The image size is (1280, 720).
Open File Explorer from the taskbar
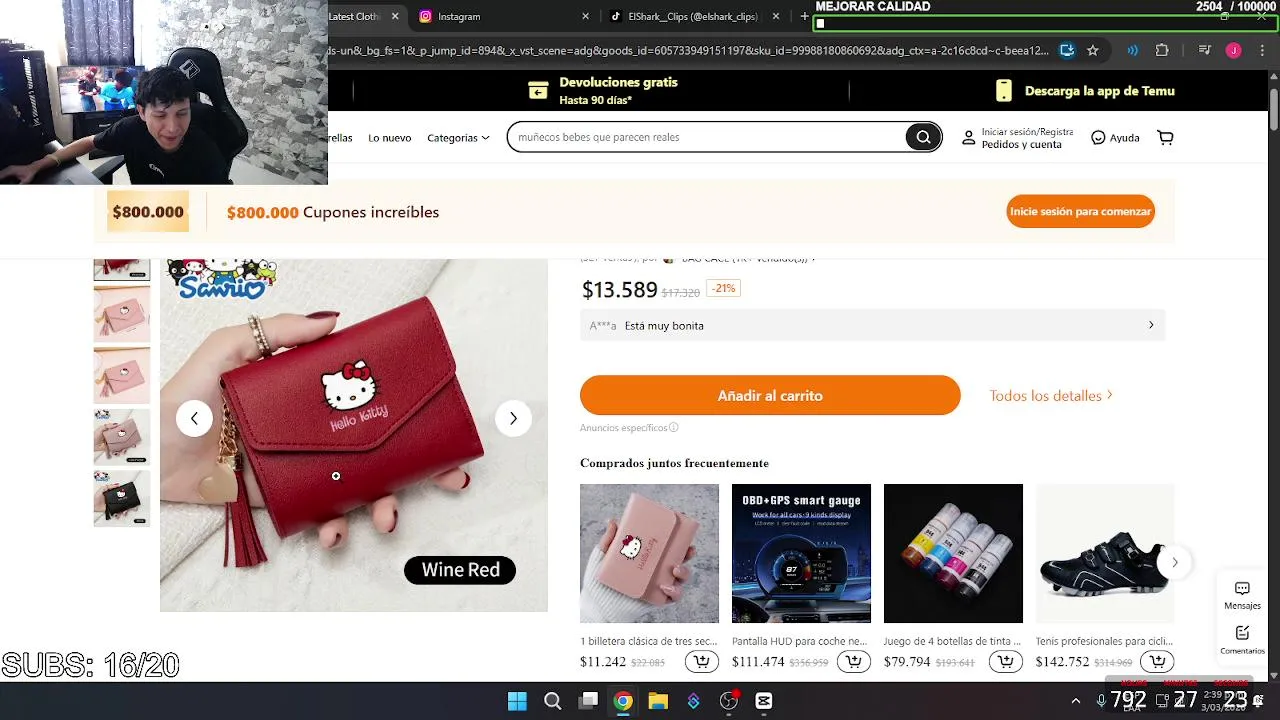pos(658,701)
